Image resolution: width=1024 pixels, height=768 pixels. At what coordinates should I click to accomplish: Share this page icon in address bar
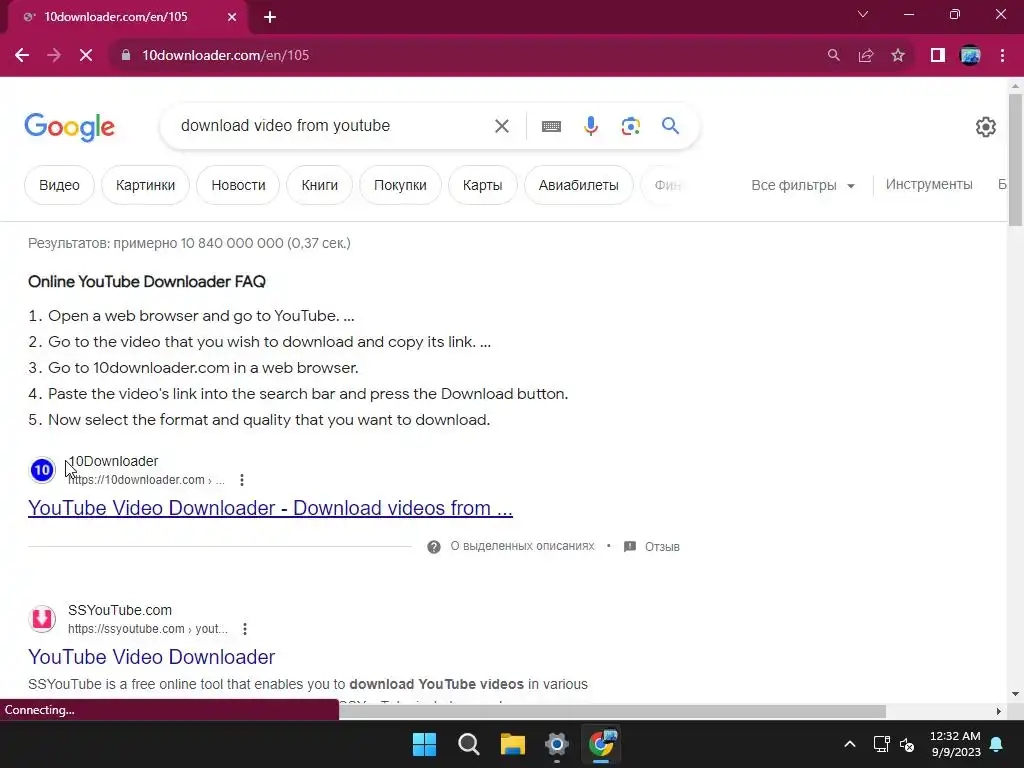pyautogui.click(x=866, y=56)
